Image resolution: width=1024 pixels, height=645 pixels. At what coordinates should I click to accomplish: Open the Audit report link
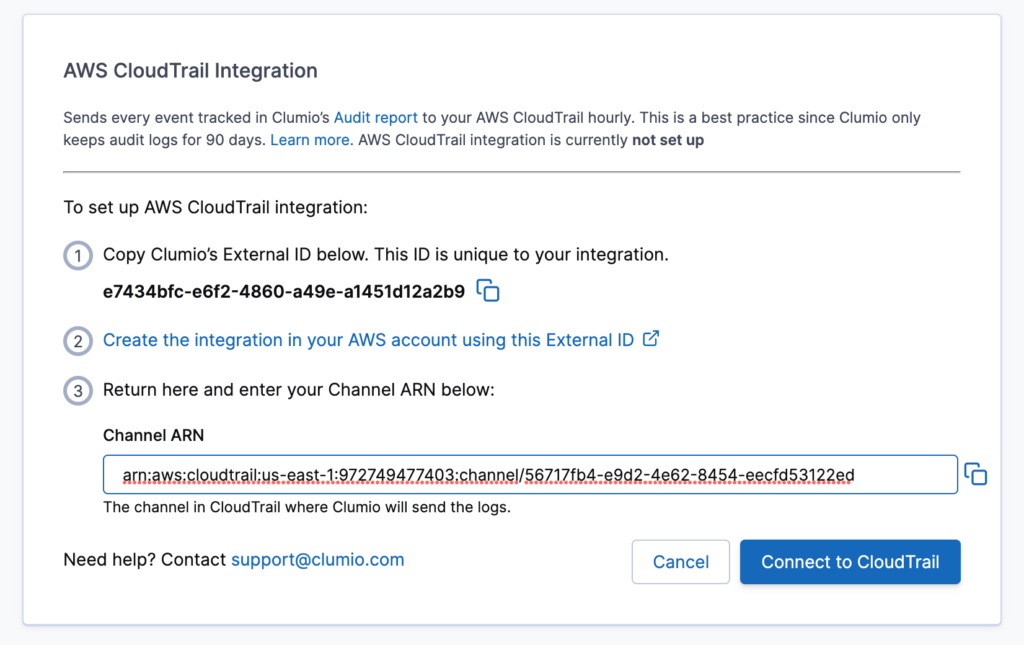[x=376, y=118]
